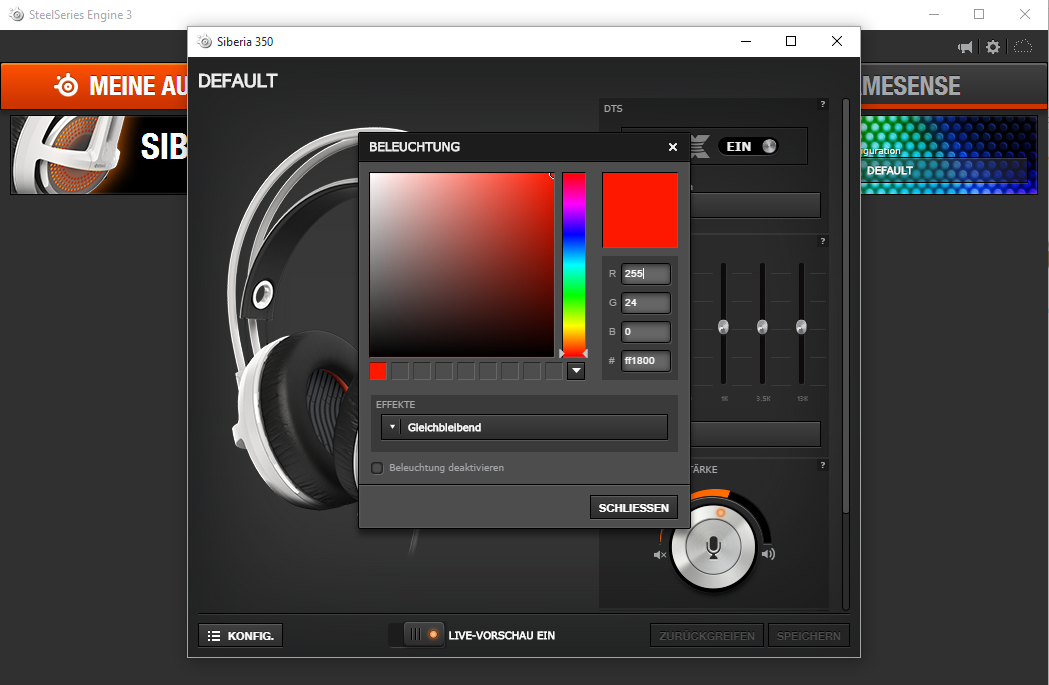The height and width of the screenshot is (685, 1049).
Task: Select the Siberia headset thumbnail in the Engine window
Action: pyautogui.click(x=99, y=155)
